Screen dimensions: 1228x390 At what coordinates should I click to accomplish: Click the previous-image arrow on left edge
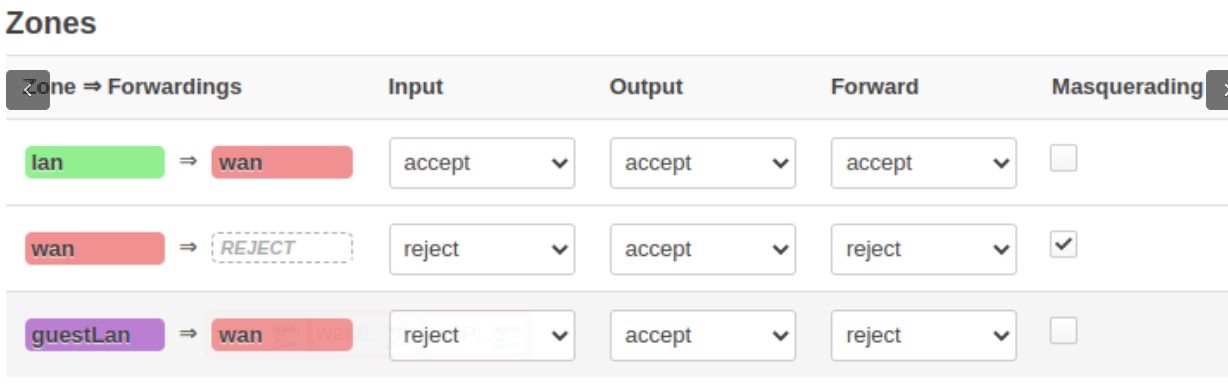tap(28, 90)
